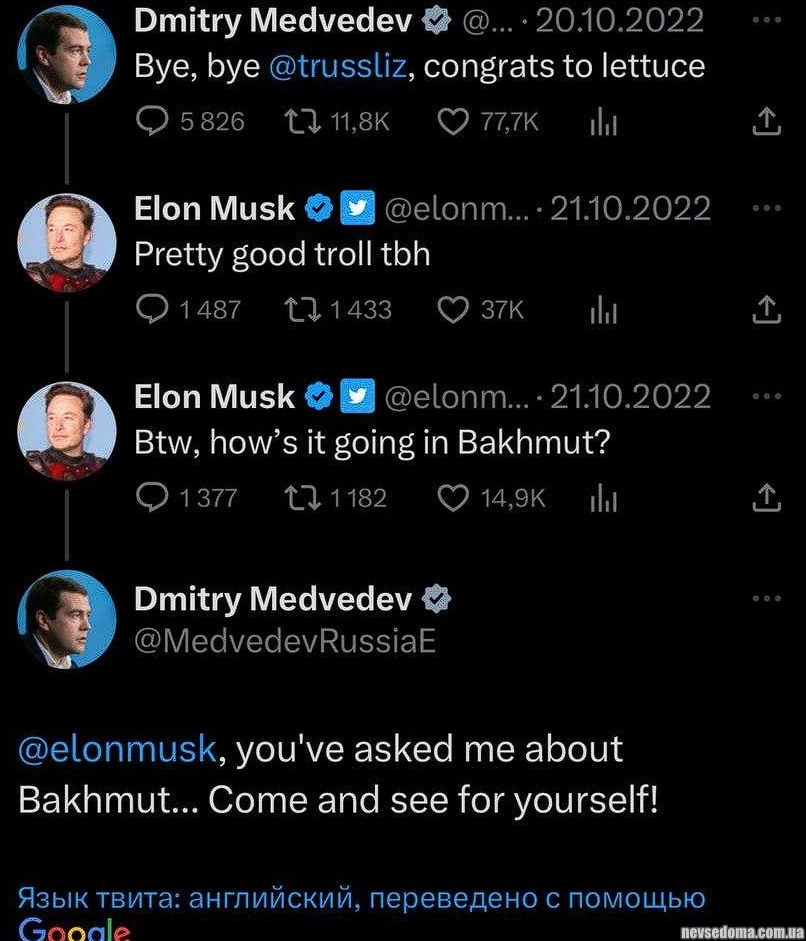Screen dimensions: 806x941
Task: Like the 'Pretty good troll tbh' tweet
Action: [x=453, y=310]
